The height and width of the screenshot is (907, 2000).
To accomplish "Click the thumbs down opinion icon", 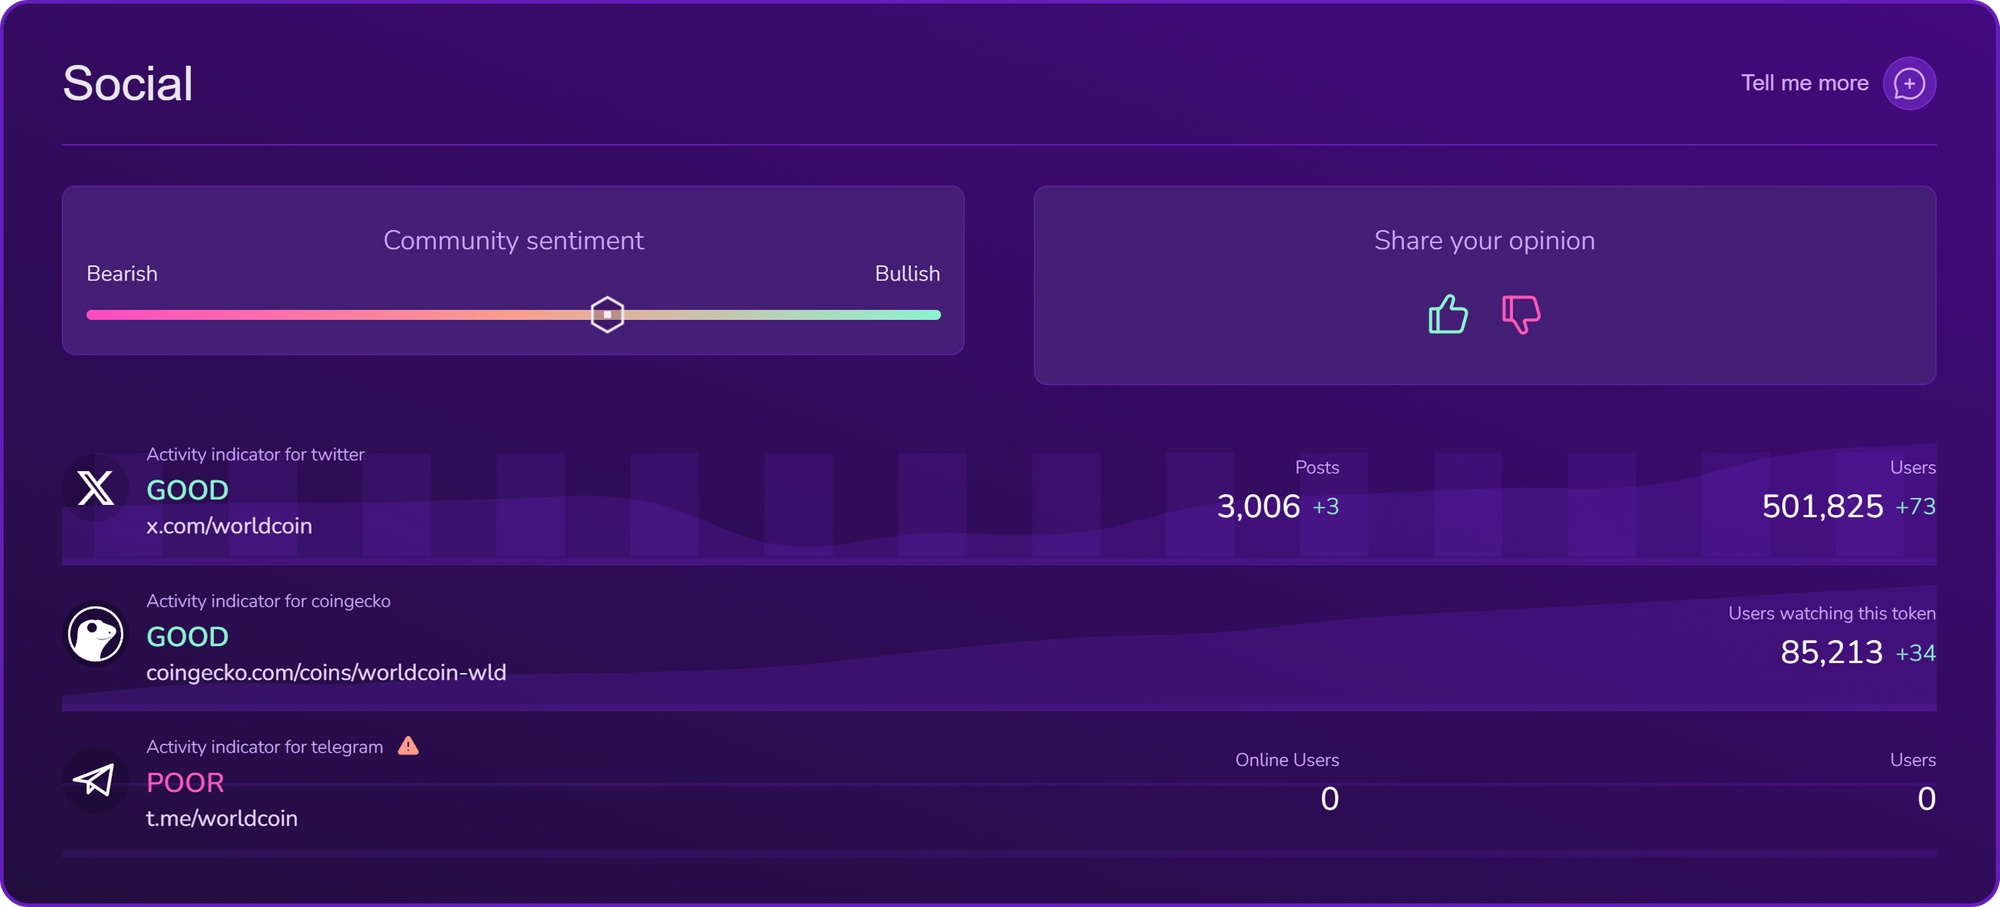I will (1521, 314).
